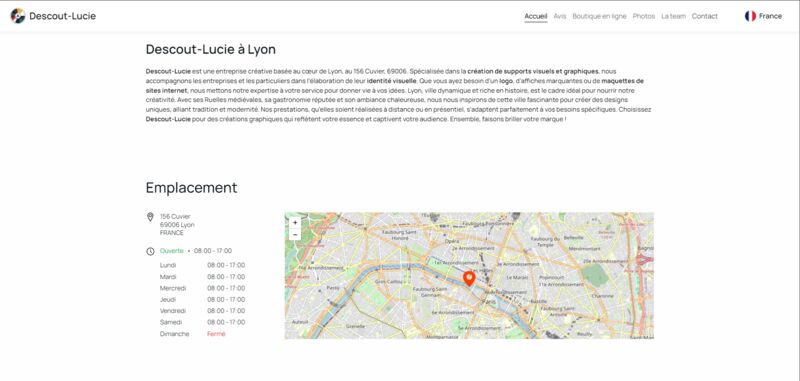Image resolution: width=800 pixels, height=381 pixels.
Task: Click the Vendredi opening hours row
Action: coord(203,311)
